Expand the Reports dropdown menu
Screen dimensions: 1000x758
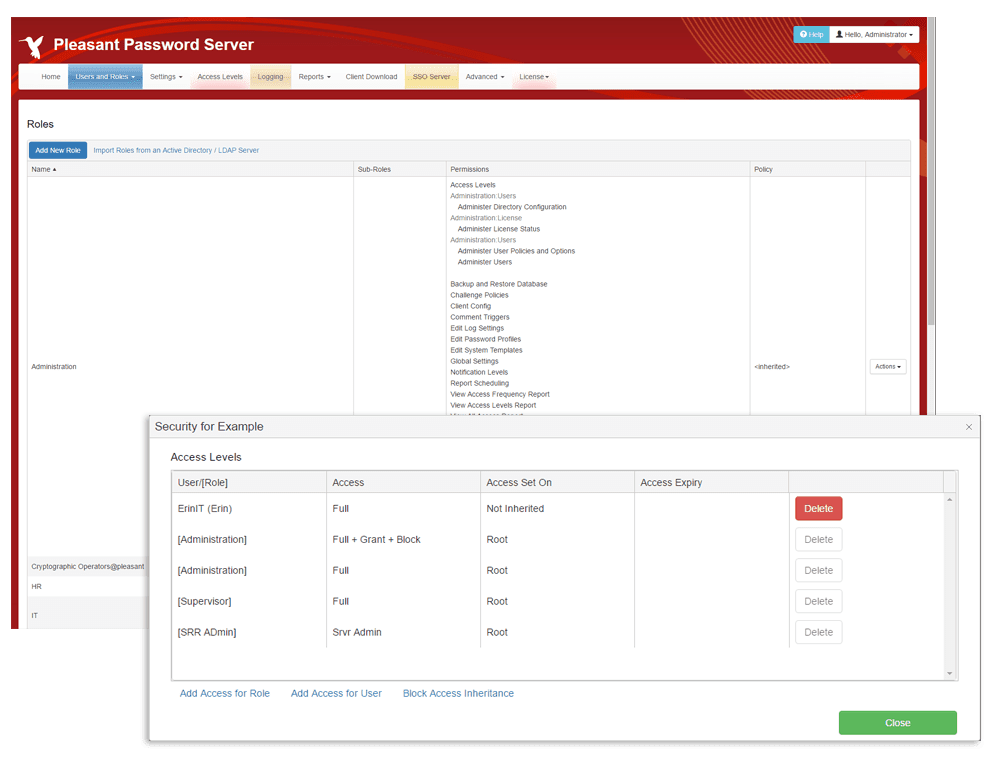click(314, 77)
